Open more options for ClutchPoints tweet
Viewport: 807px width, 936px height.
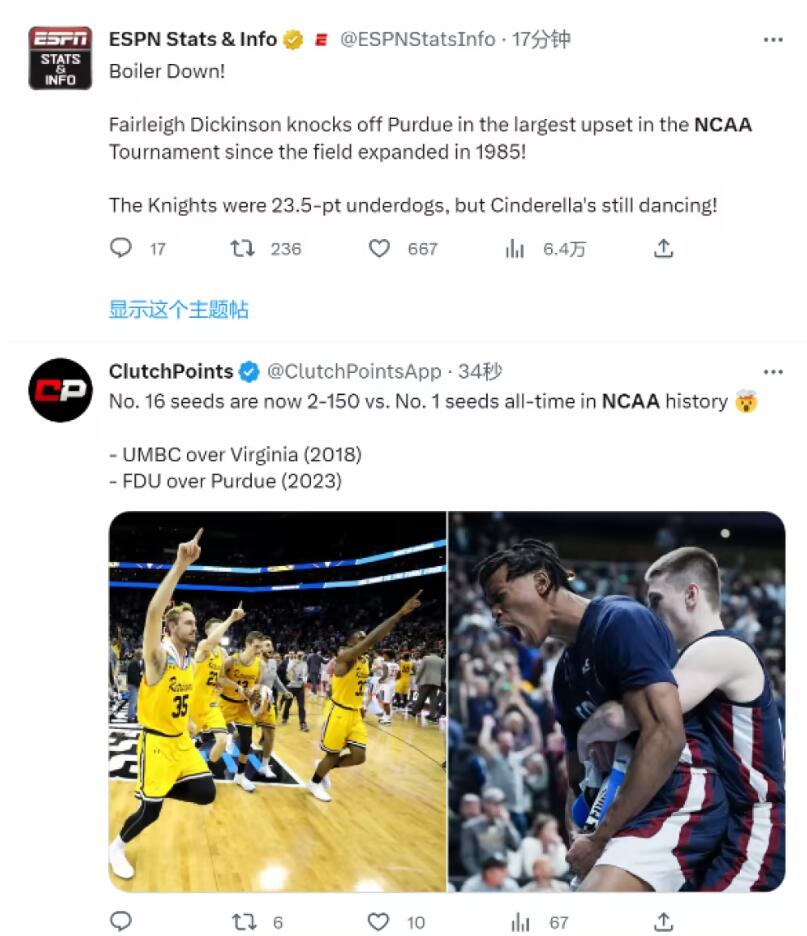tap(773, 372)
